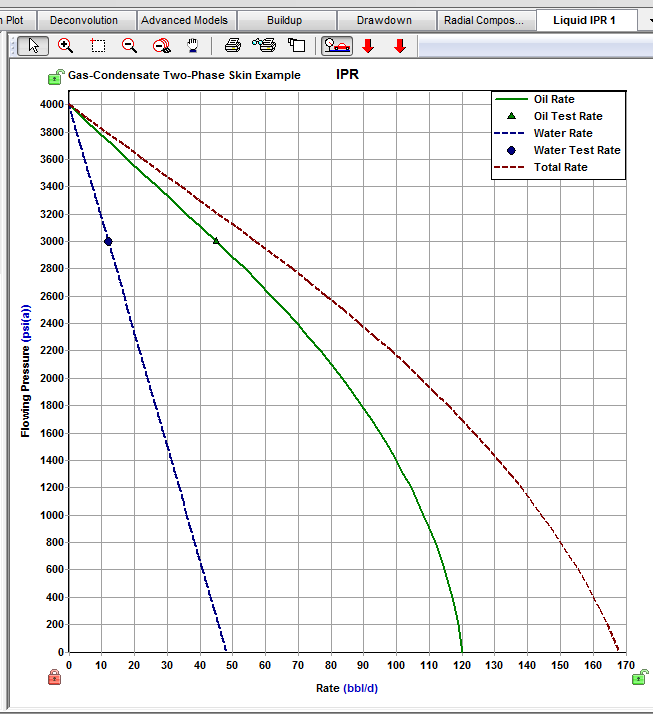Choose the rectangle zoom selection tool
653x715 pixels.
coord(98,45)
